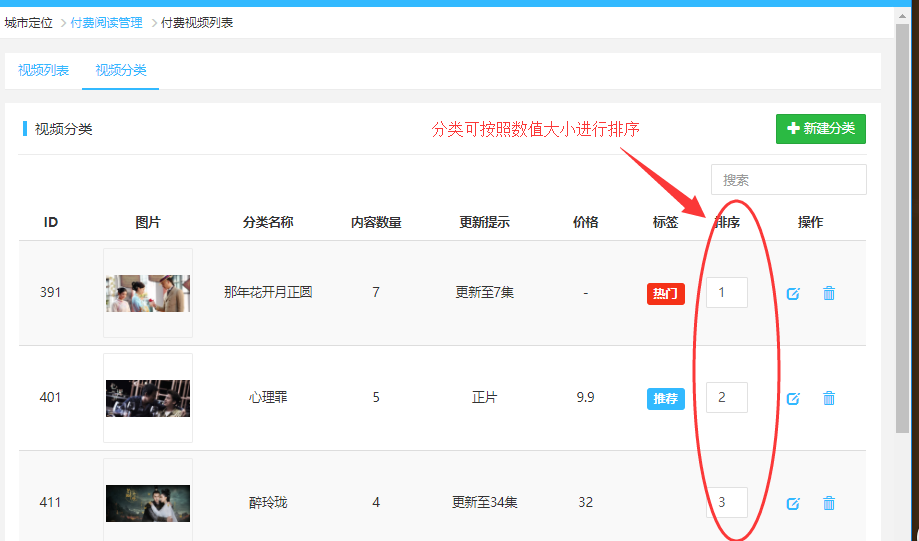Focus the 搜索 search field
919x541 pixels.
788,180
